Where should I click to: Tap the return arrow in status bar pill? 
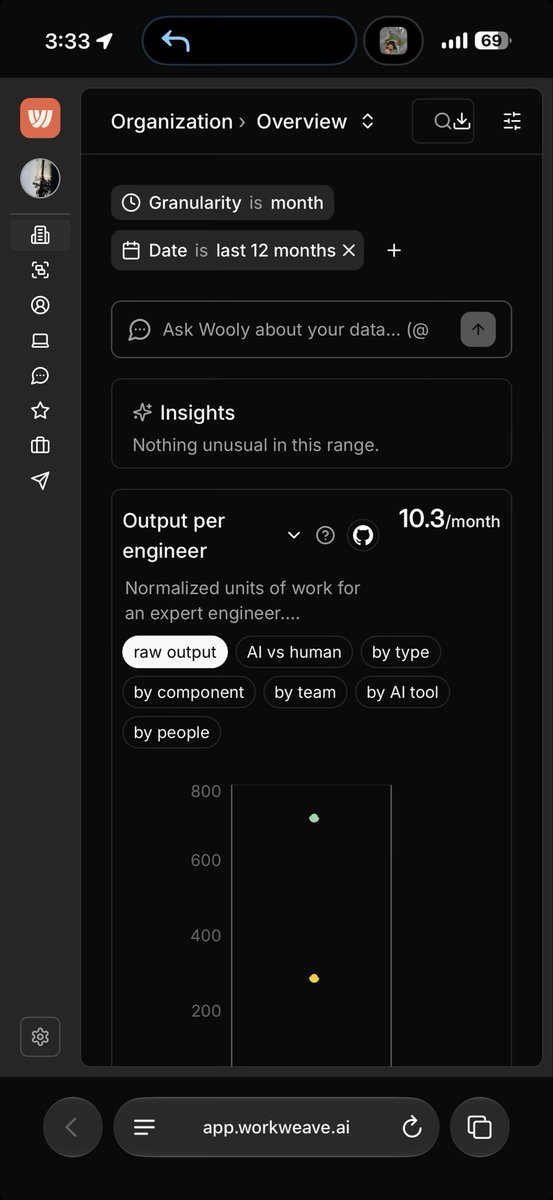(176, 41)
